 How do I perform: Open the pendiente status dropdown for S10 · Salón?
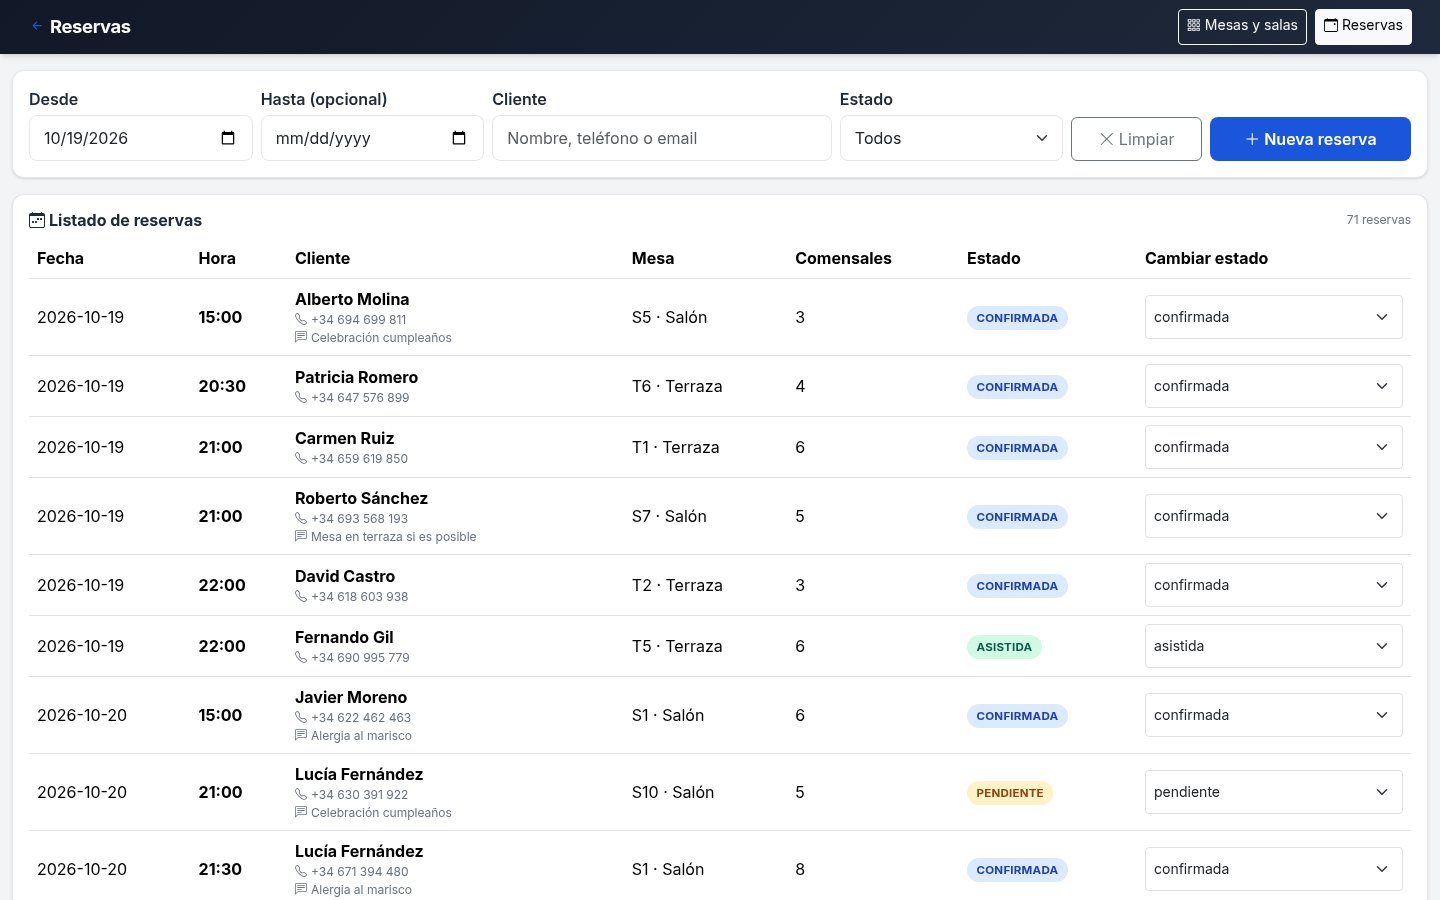coord(1273,792)
